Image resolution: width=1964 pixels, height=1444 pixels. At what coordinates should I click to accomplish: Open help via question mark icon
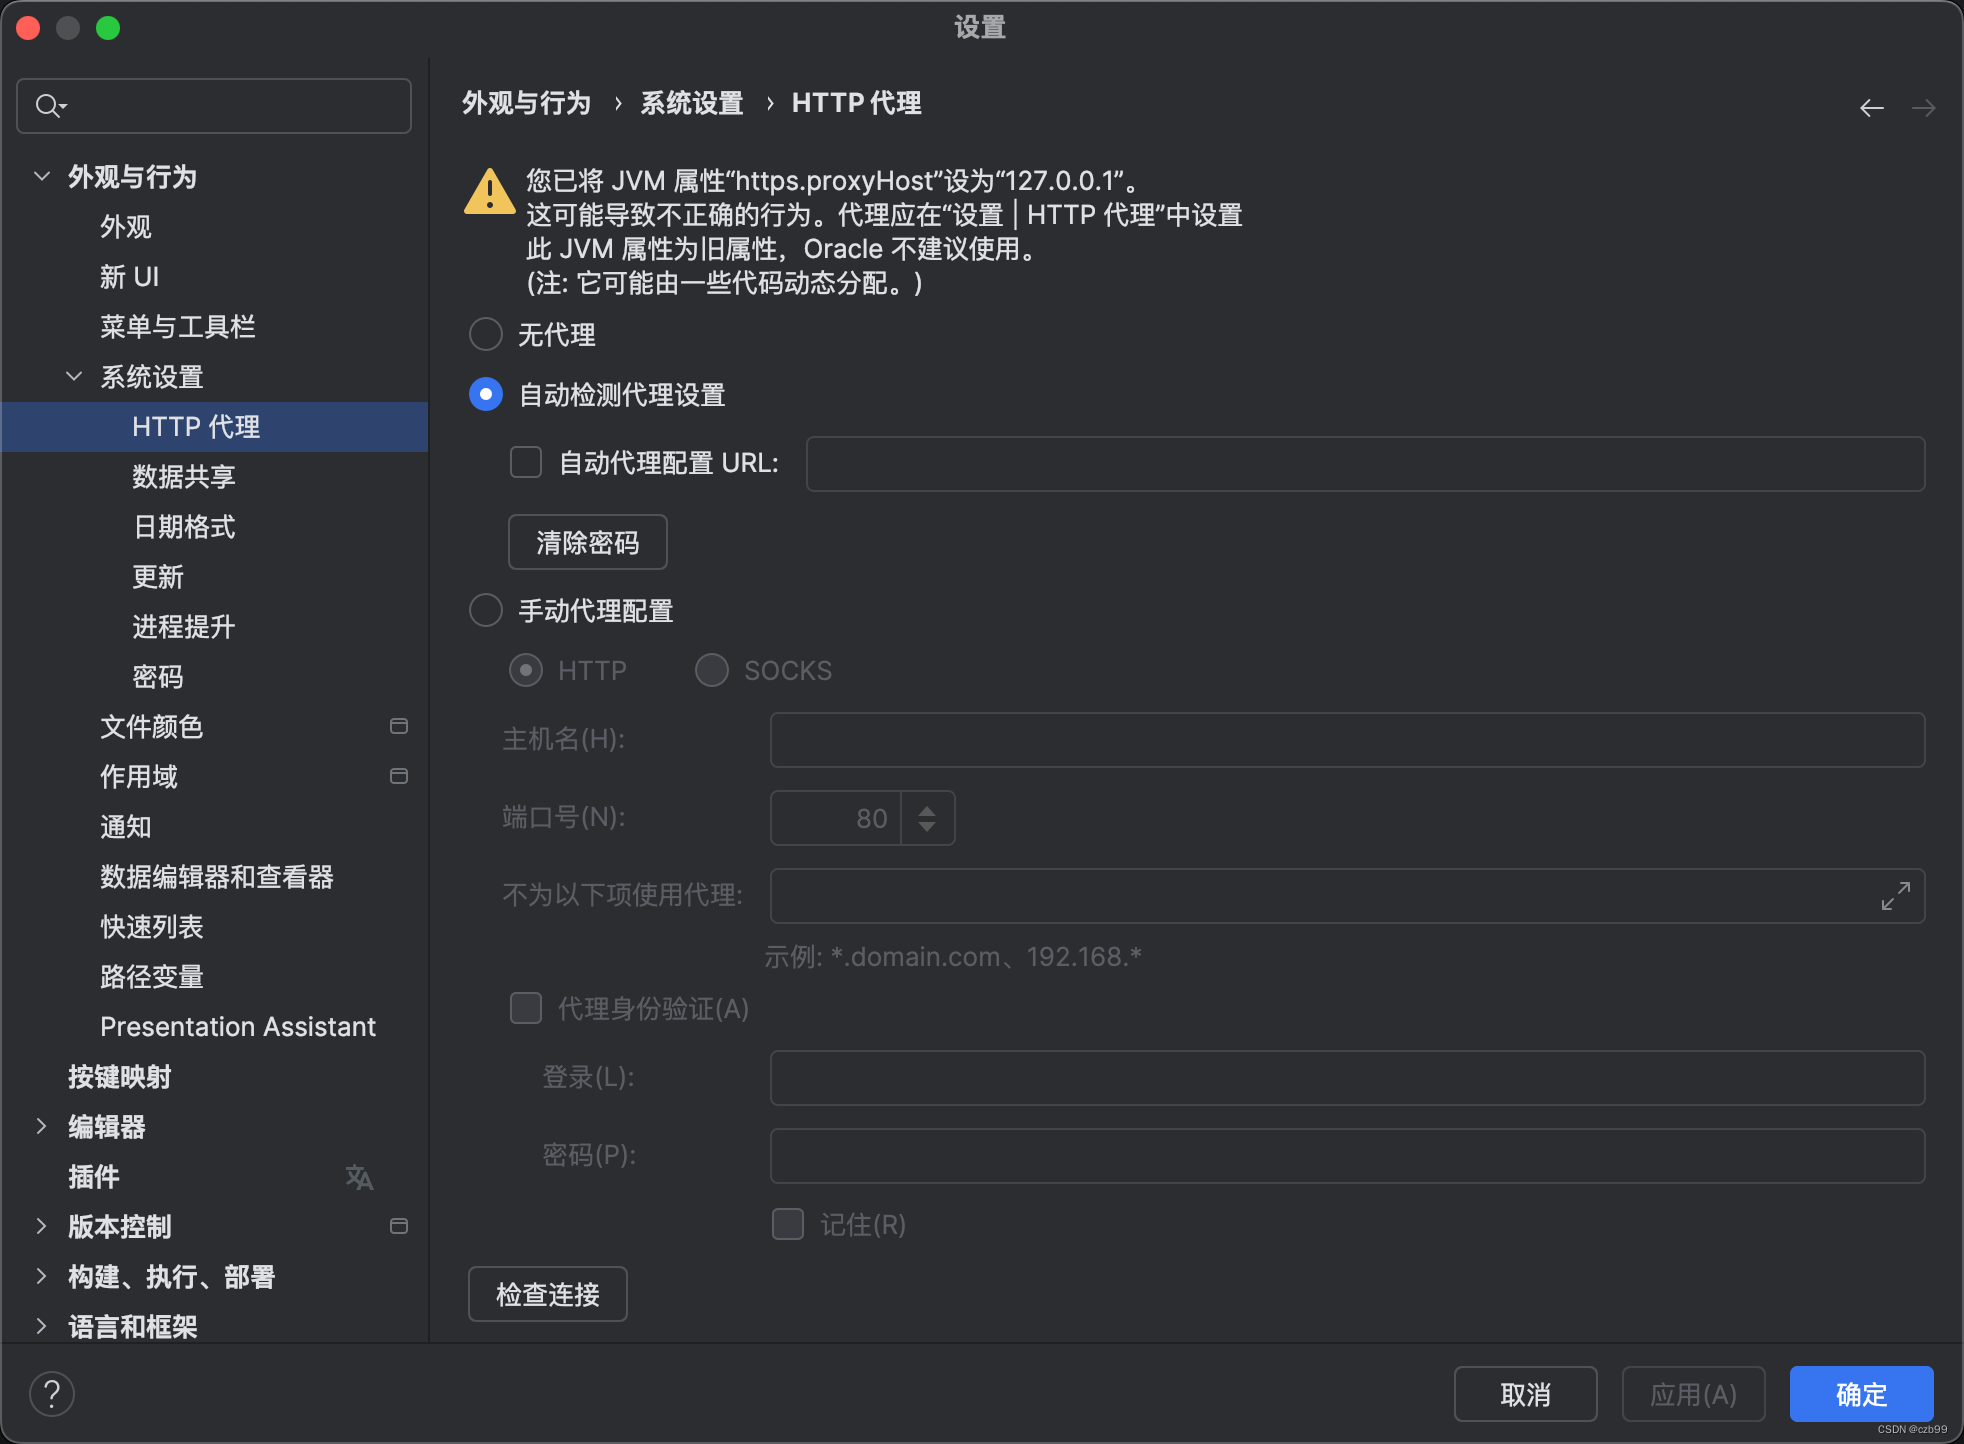tap(52, 1393)
